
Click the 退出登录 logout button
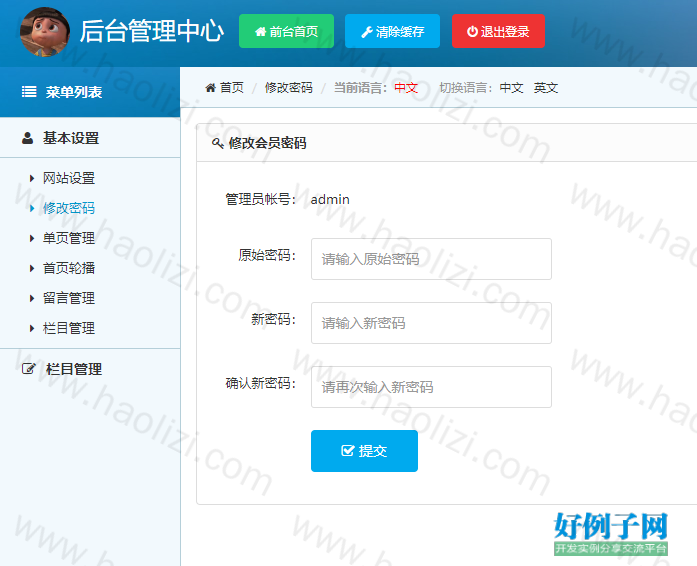click(498, 31)
